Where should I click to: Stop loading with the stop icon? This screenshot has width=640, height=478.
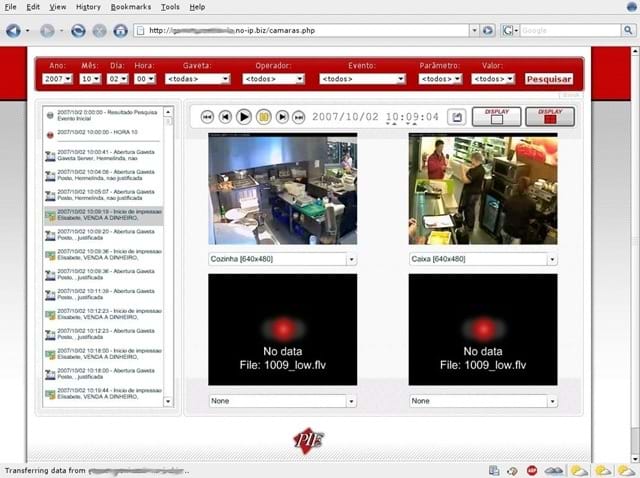pyautogui.click(x=100, y=31)
